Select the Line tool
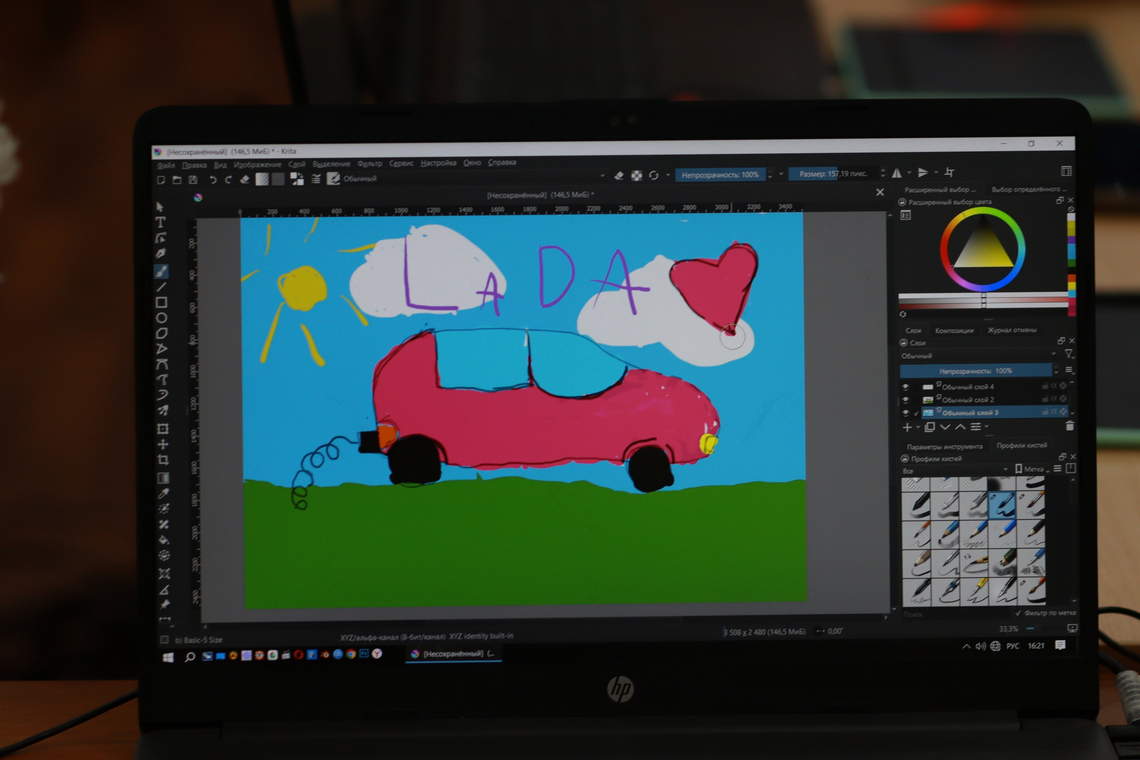Image resolution: width=1140 pixels, height=760 pixels. pyautogui.click(x=161, y=287)
